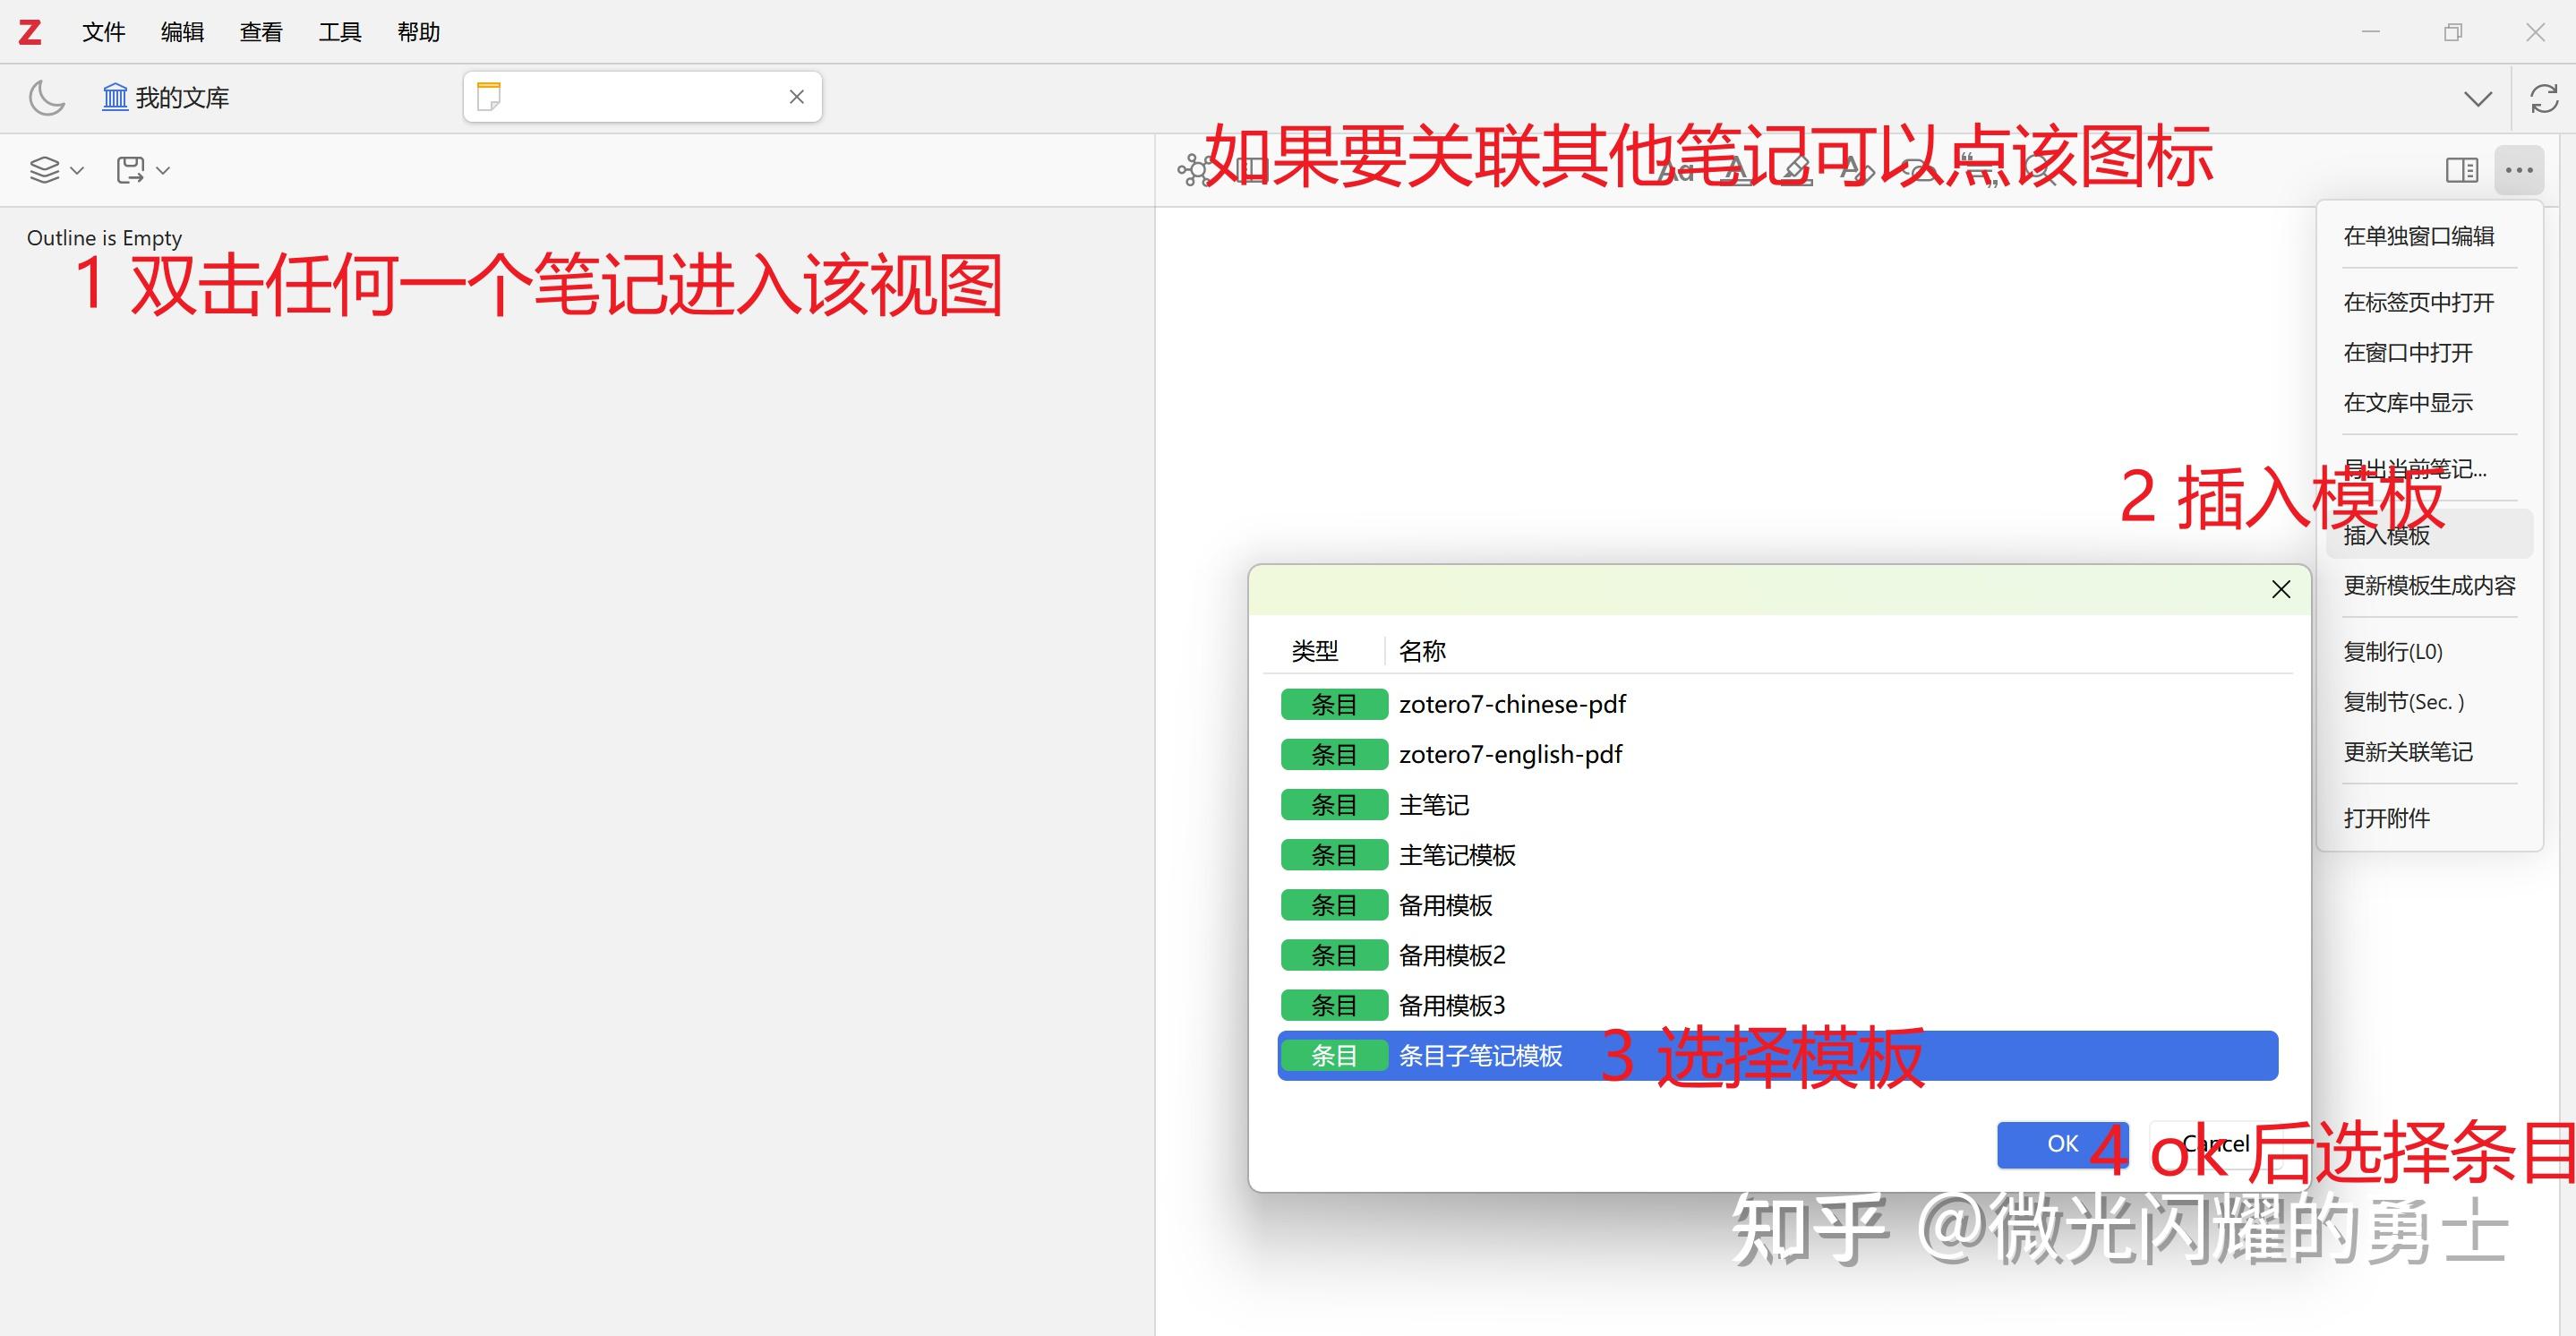Toggle dark mode with the moon icon
Viewport: 2576px width, 1336px height.
point(46,97)
